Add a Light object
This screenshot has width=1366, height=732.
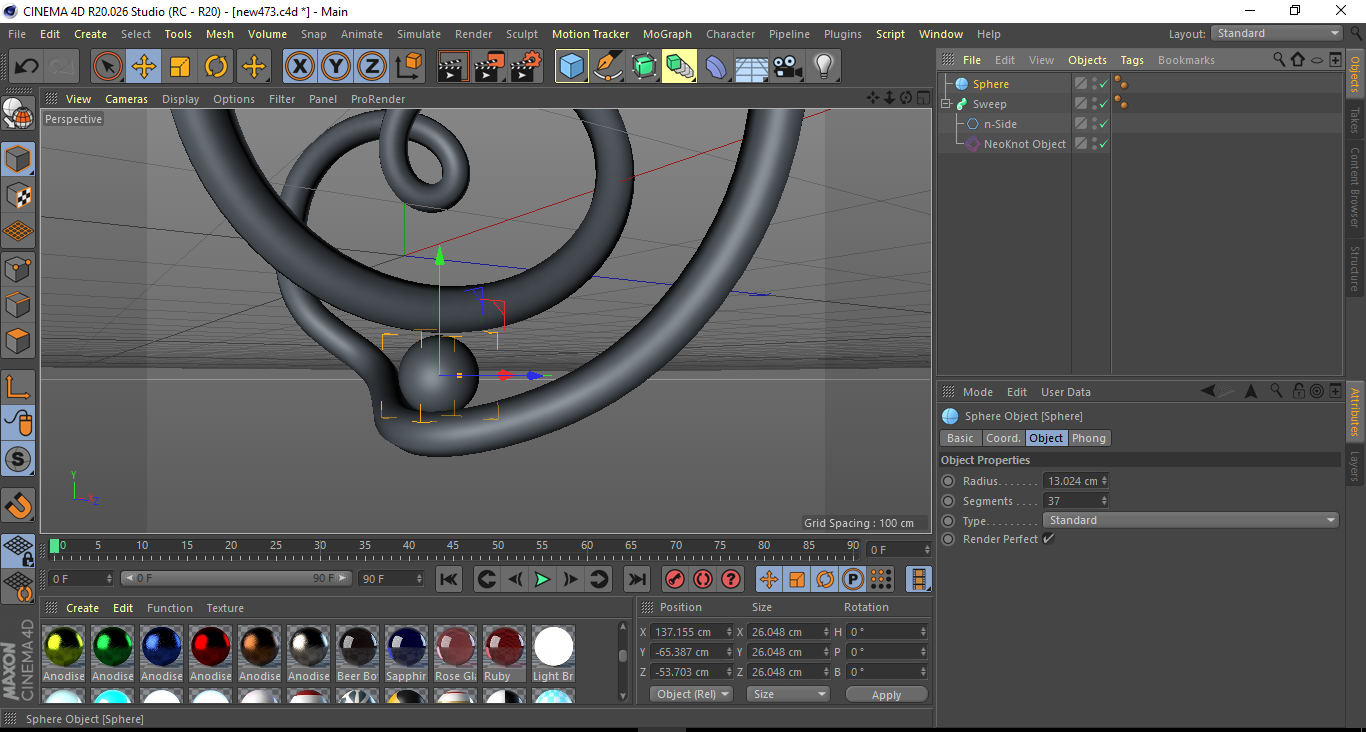823,67
